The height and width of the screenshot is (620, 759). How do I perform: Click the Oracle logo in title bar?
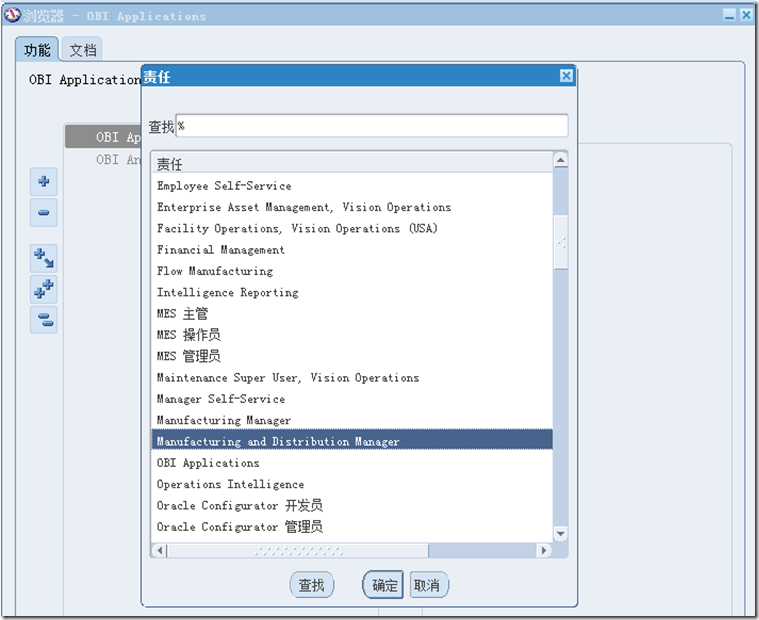12,15
